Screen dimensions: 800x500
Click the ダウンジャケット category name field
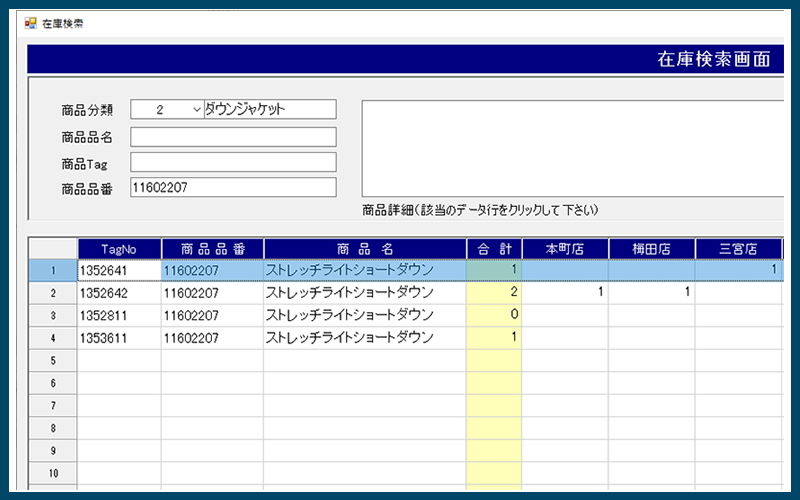269,110
